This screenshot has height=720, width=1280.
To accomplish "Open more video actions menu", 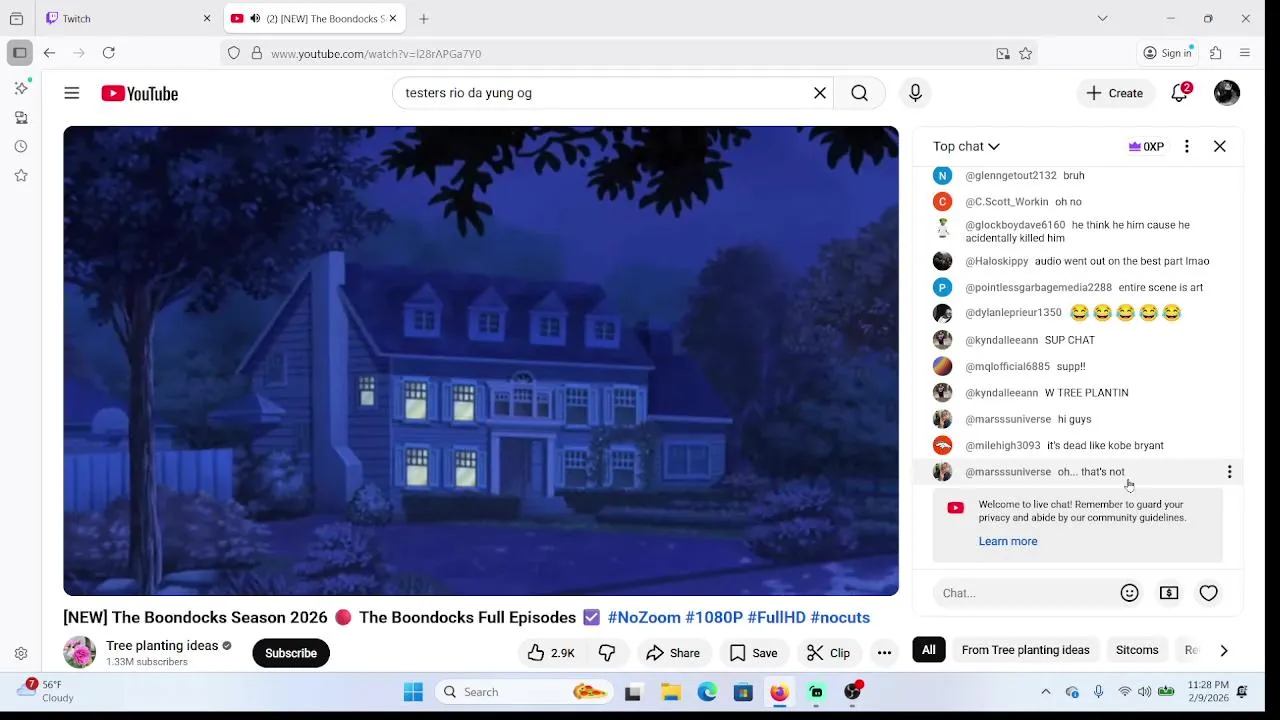I will (884, 653).
